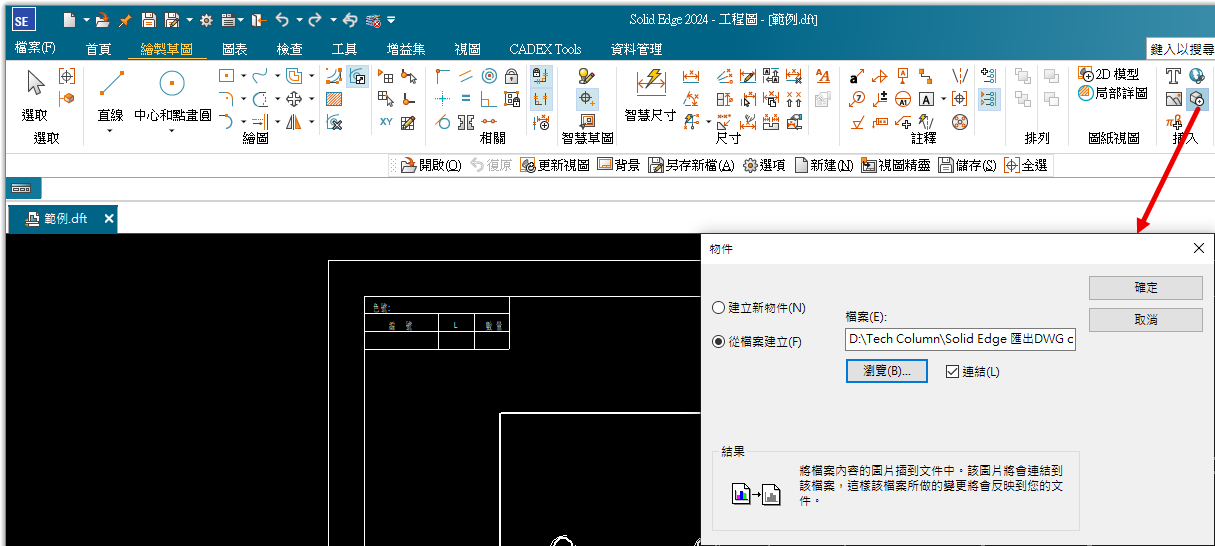The height and width of the screenshot is (546, 1215).
Task: Open the 資料管理 tab
Action: click(x=636, y=48)
